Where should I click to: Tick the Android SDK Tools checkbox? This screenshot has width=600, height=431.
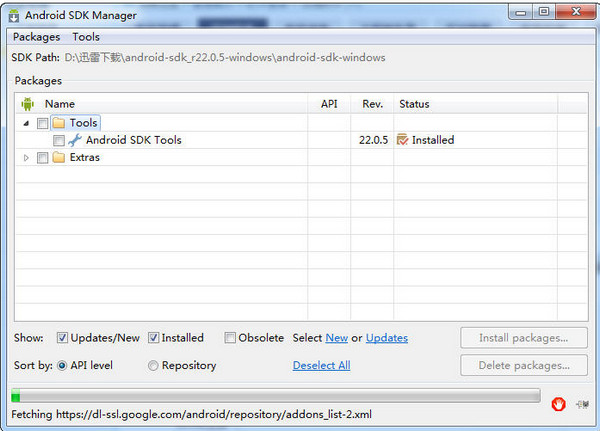click(59, 140)
